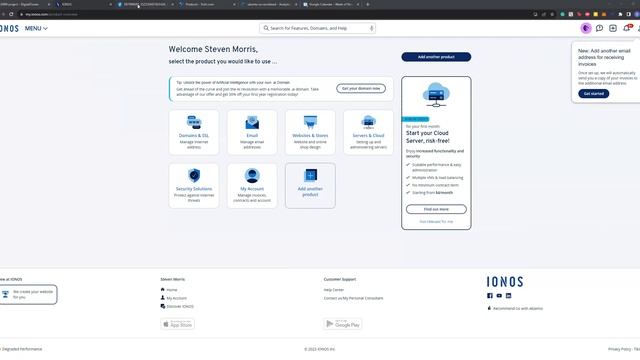Viewport: 640px width, 360px height.
Task: Open the My Account card
Action: 252,186
